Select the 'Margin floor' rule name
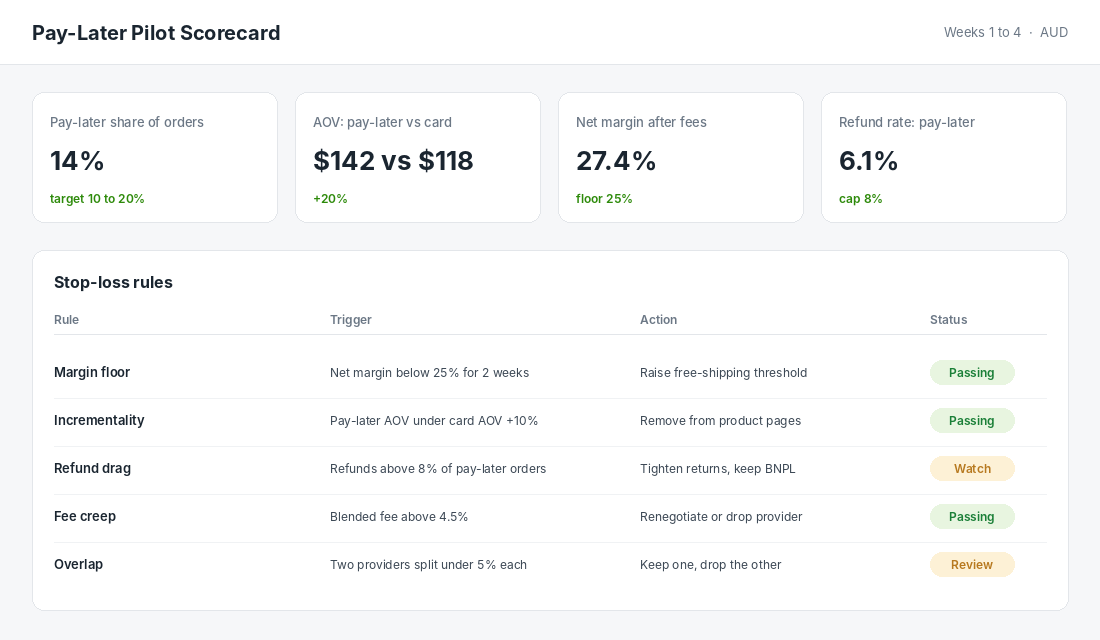 92,373
